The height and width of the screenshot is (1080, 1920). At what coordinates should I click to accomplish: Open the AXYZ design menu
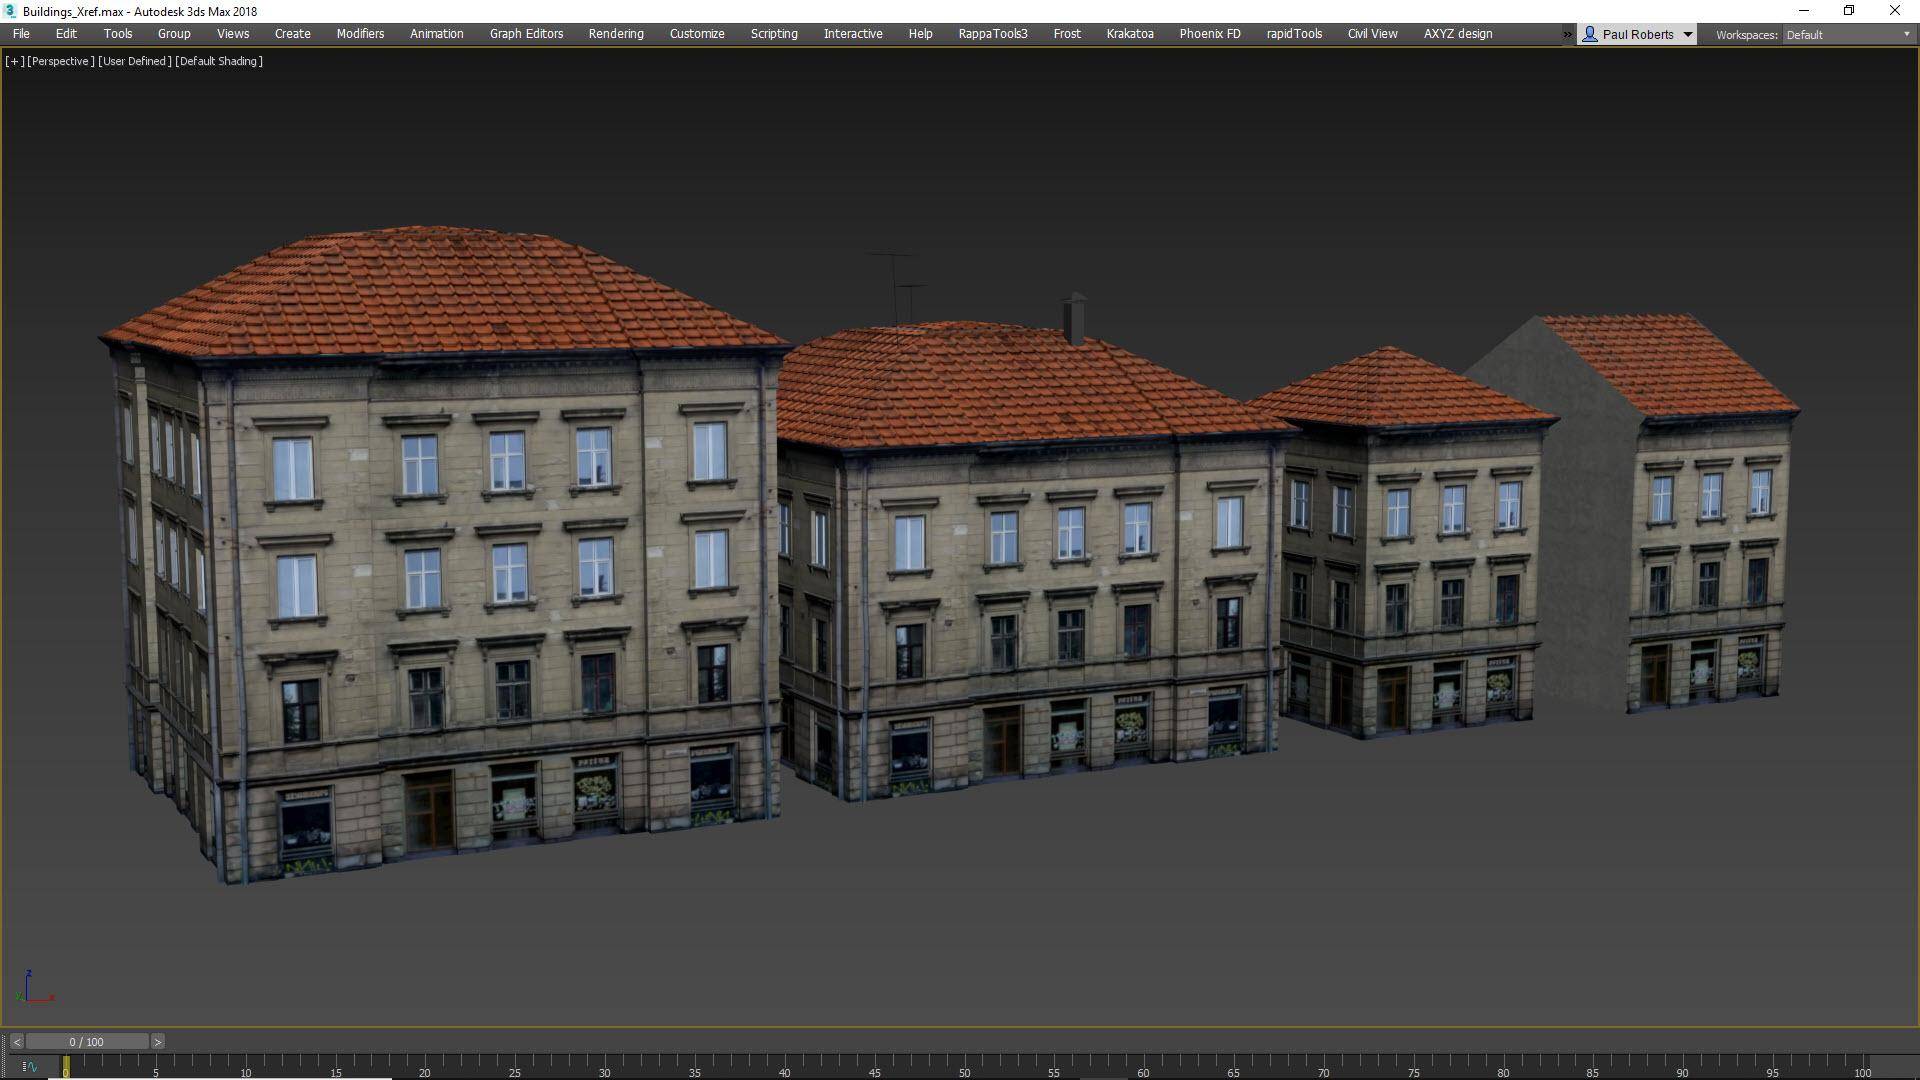tap(1457, 33)
